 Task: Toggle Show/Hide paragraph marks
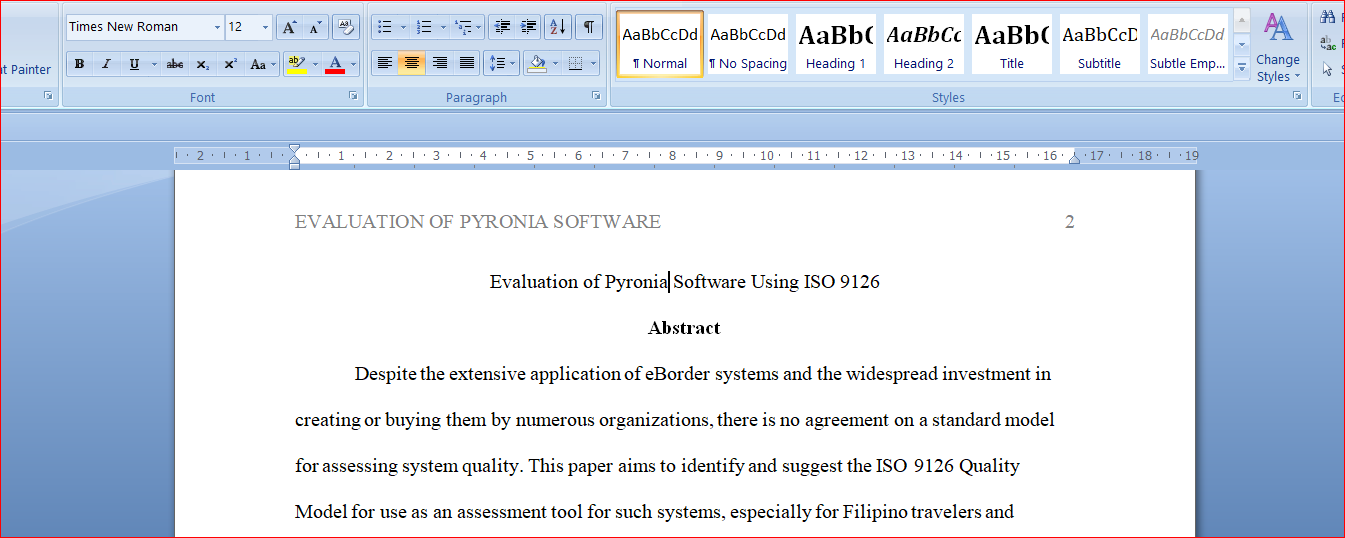click(x=589, y=27)
